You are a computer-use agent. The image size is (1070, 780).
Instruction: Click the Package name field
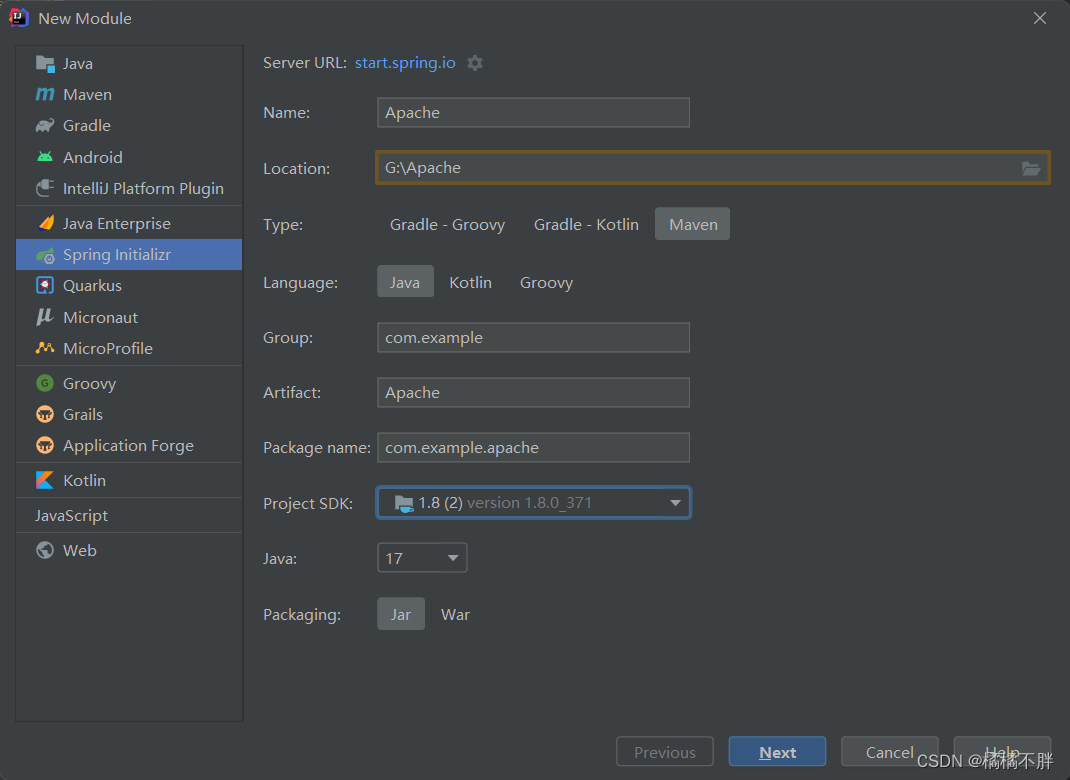[534, 448]
